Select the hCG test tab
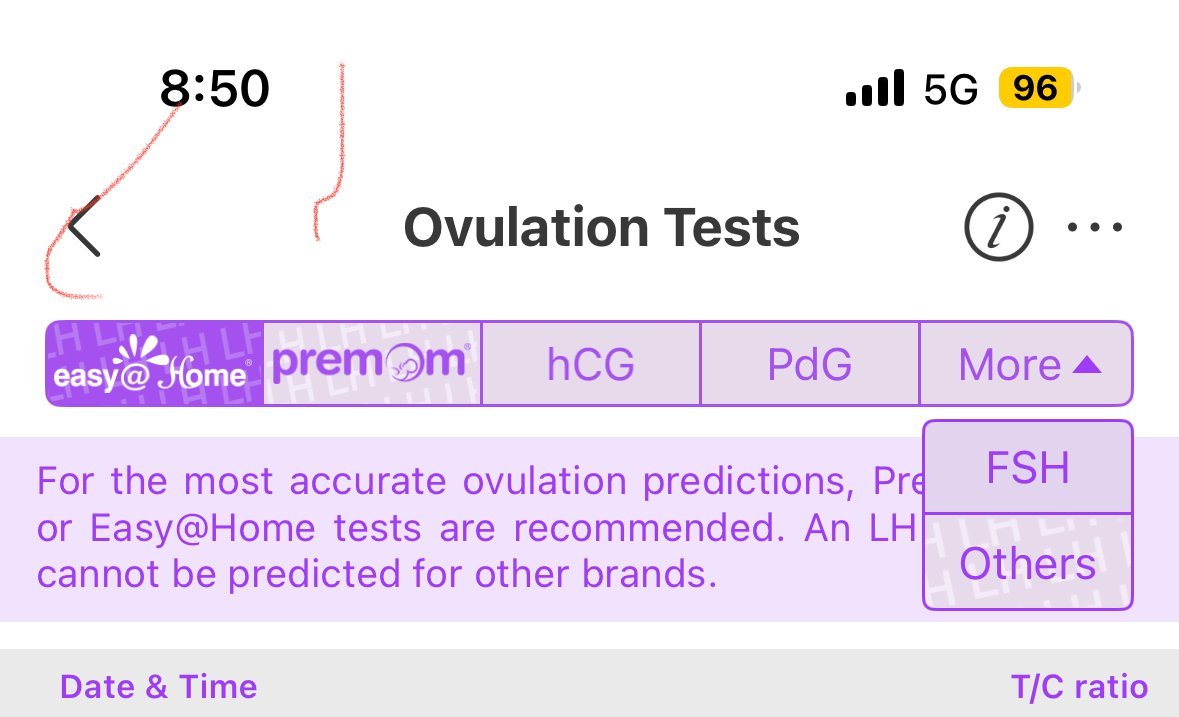This screenshot has width=1179, height=717. click(591, 364)
